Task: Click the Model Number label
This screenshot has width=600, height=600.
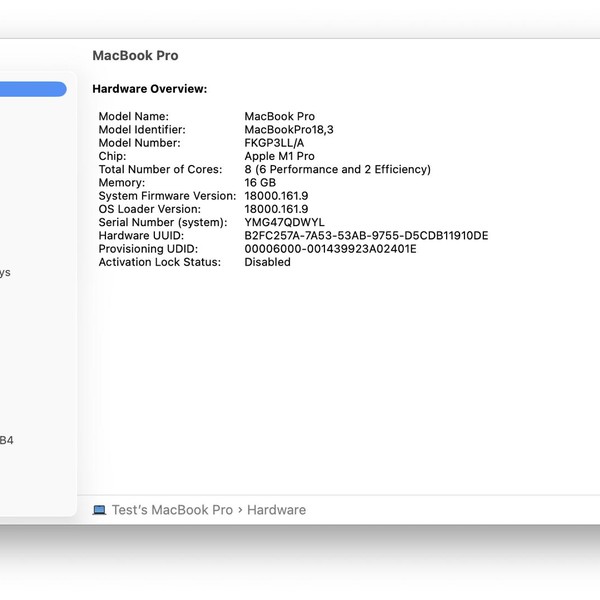Action: coord(139,143)
